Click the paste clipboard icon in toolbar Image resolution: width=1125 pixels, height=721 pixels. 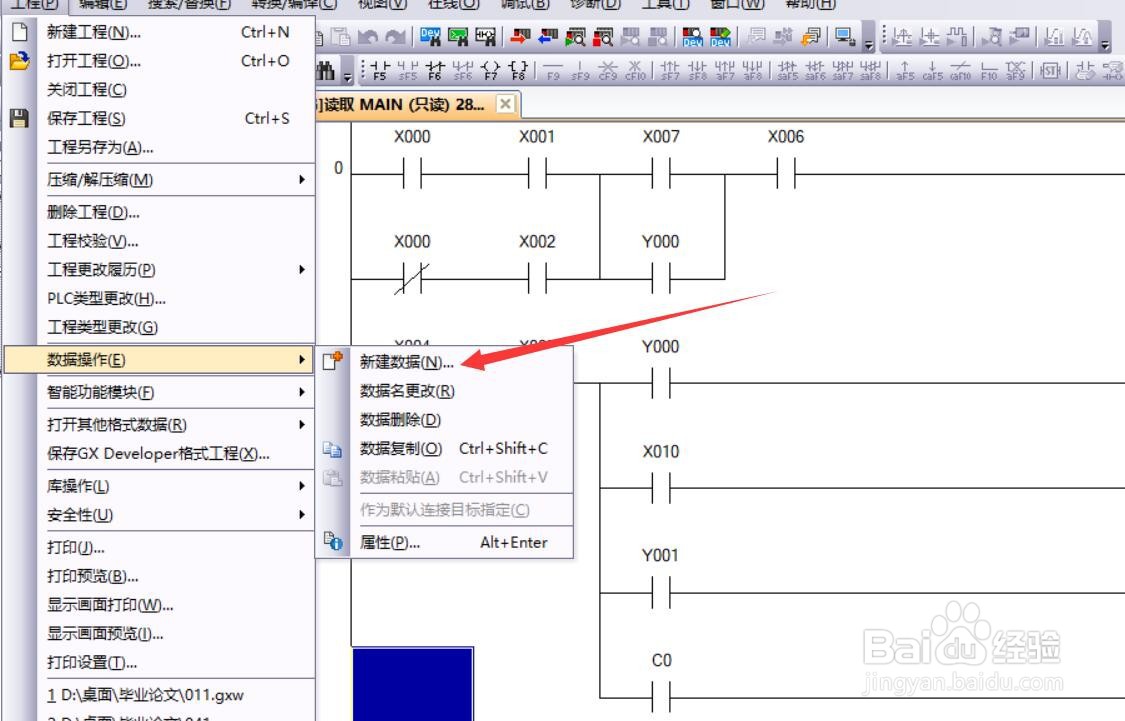[340, 36]
